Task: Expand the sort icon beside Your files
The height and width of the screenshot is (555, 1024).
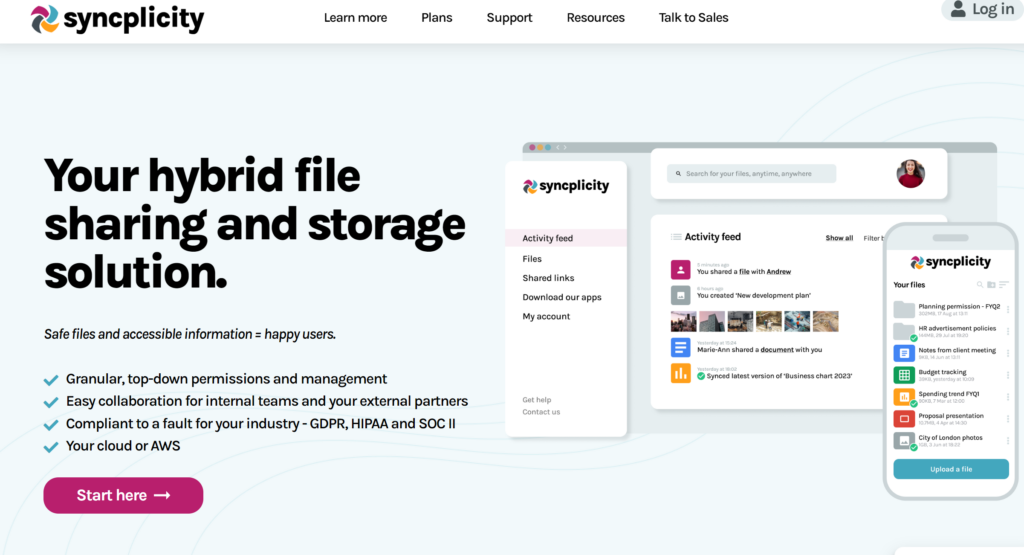Action: (x=1004, y=285)
